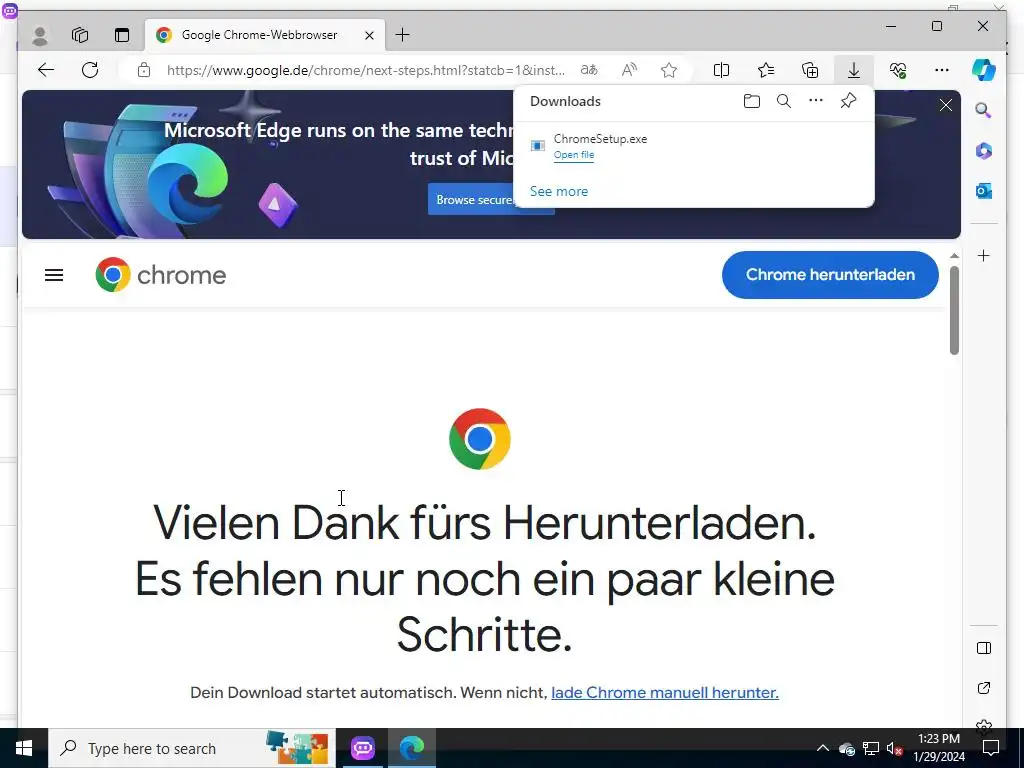Click the Edge profile avatar icon
This screenshot has height=768, width=1024.
point(40,35)
